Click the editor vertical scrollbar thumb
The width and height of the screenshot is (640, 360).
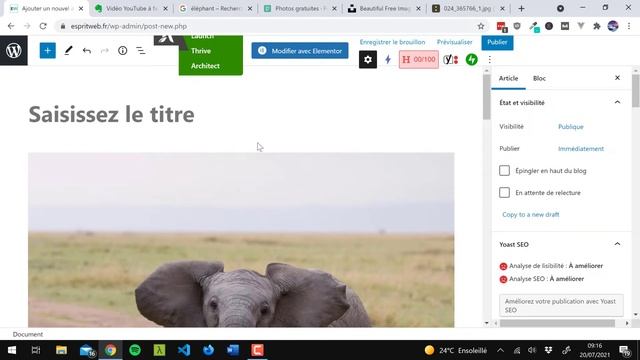[x=486, y=97]
